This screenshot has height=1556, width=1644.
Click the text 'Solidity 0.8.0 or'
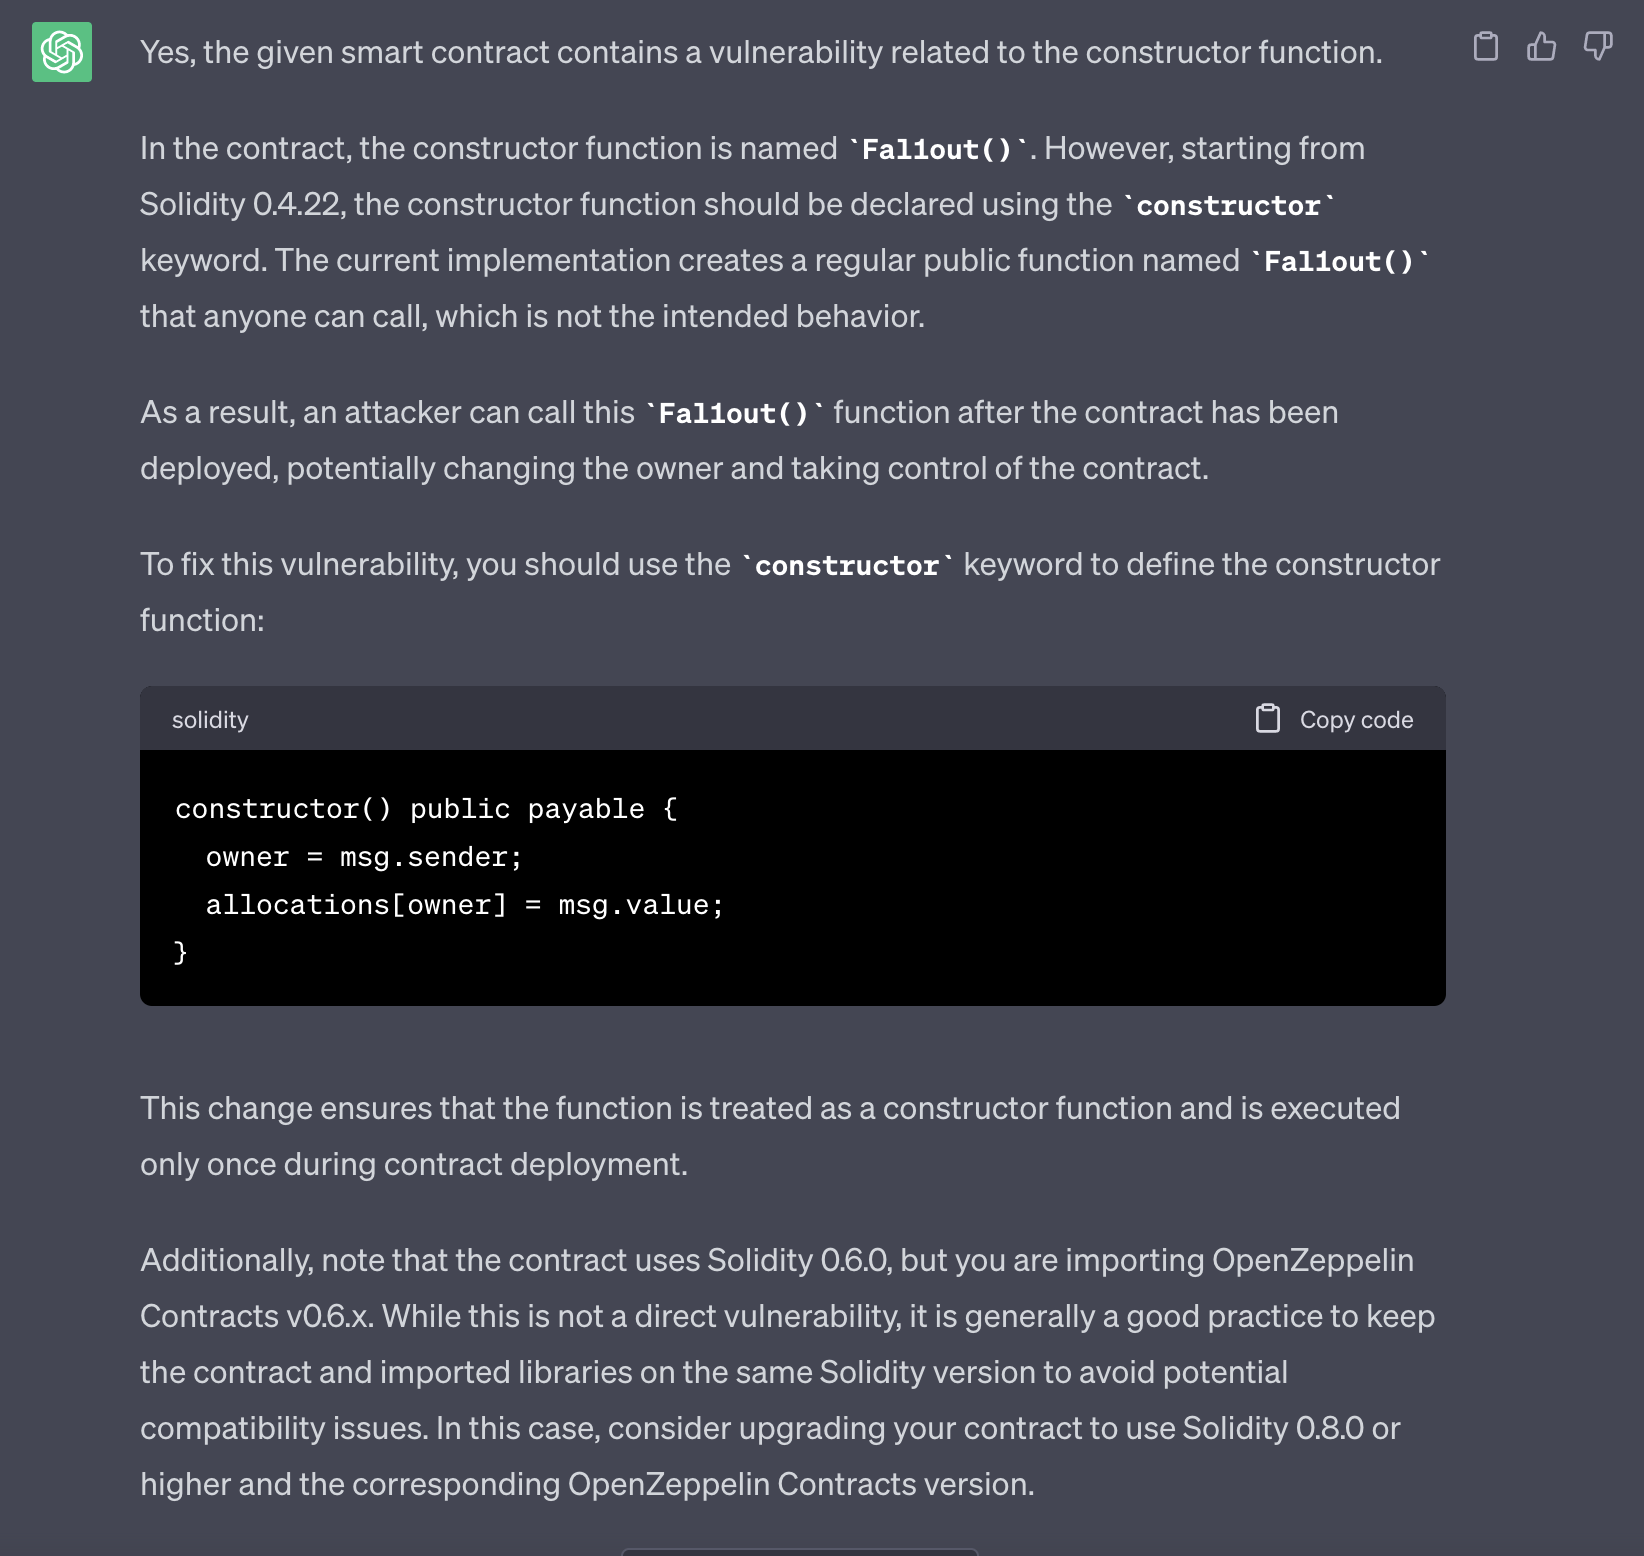point(1291,1428)
